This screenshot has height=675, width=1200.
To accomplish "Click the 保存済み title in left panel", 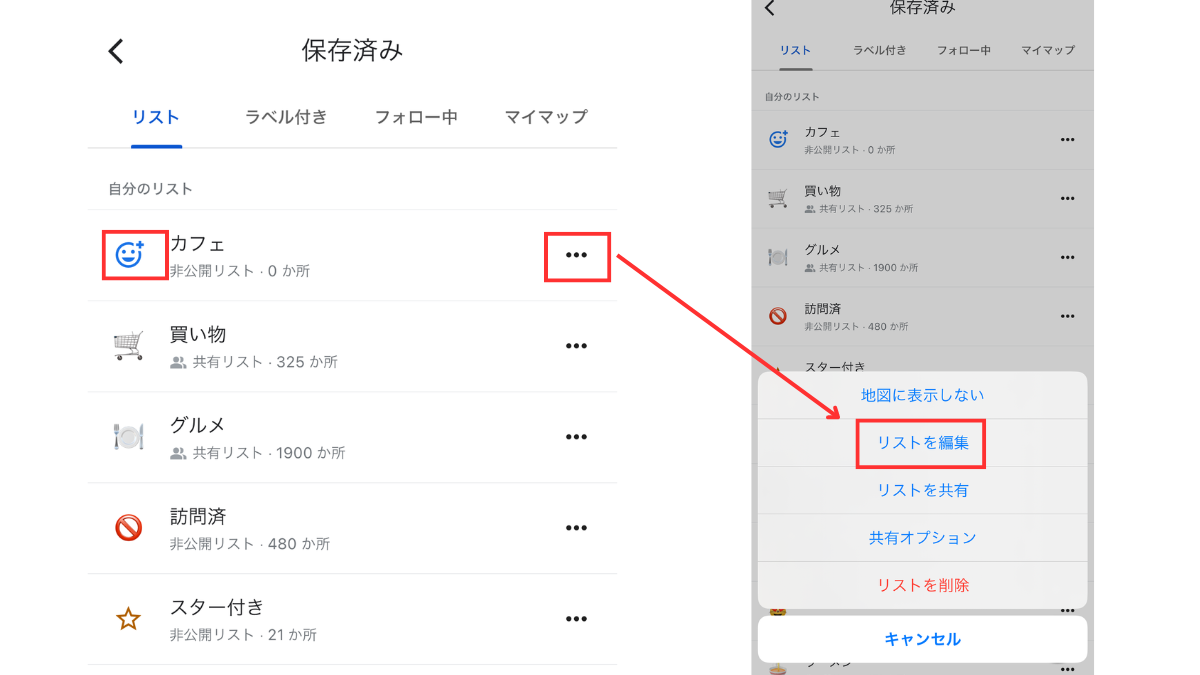I will 352,51.
